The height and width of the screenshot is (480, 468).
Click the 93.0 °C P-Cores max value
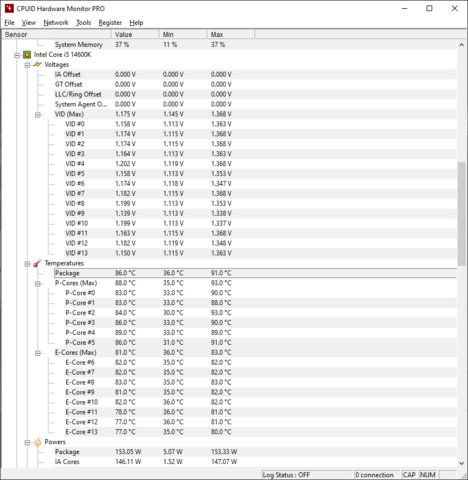click(x=221, y=283)
